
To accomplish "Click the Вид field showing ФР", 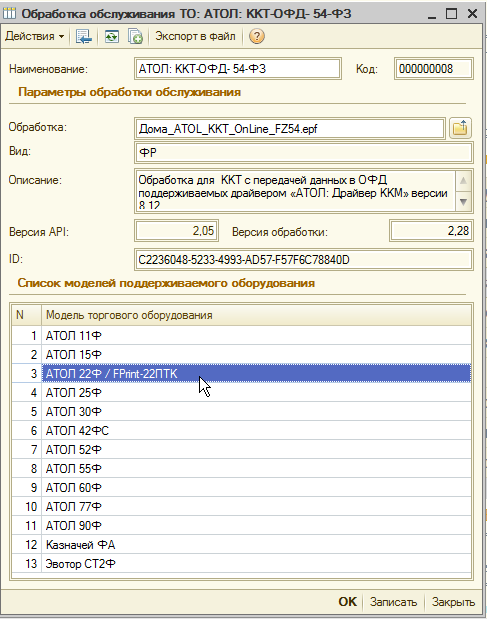I will [x=303, y=152].
